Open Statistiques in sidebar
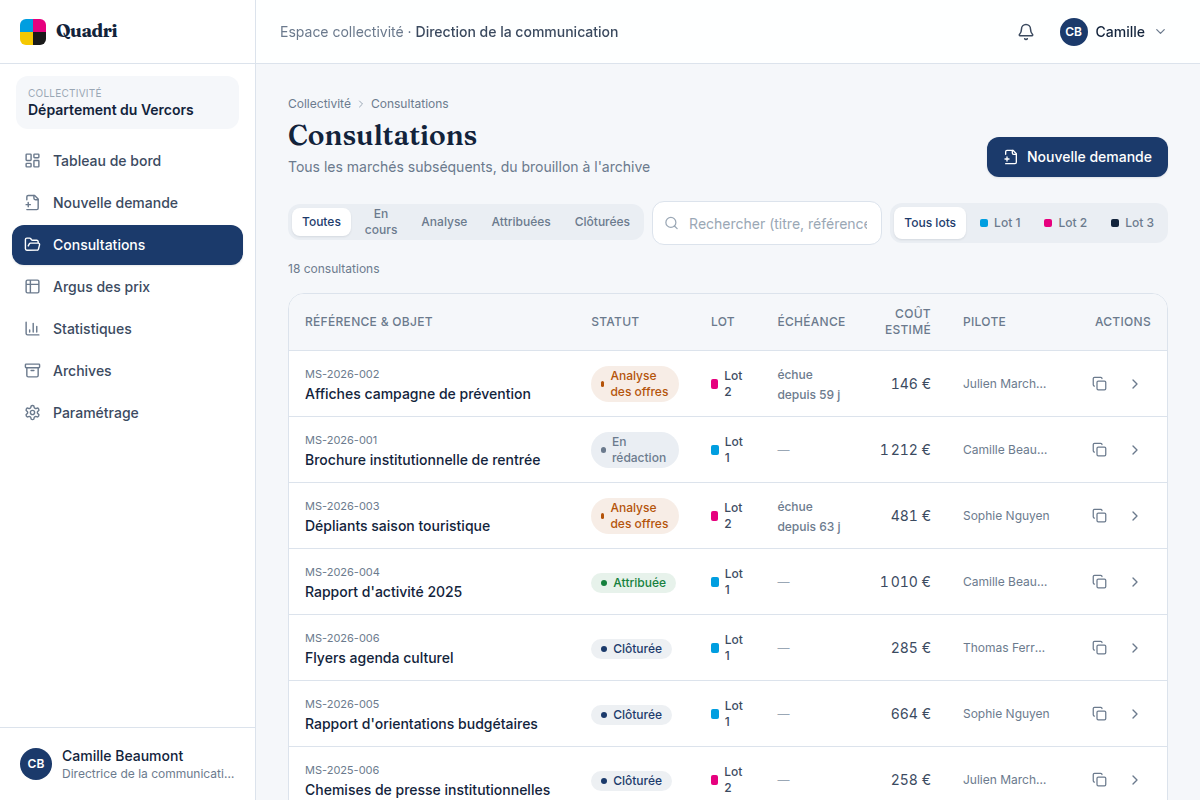Image resolution: width=1200 pixels, height=800 pixels. coord(127,329)
